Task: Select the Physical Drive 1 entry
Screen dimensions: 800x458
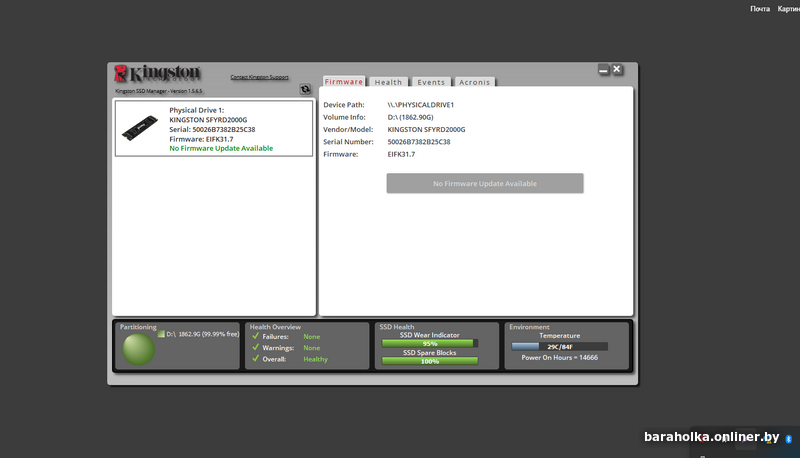Action: click(x=214, y=129)
